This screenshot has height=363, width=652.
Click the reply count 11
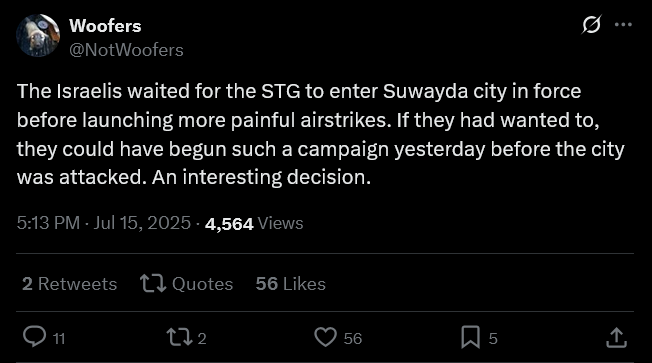point(59,338)
